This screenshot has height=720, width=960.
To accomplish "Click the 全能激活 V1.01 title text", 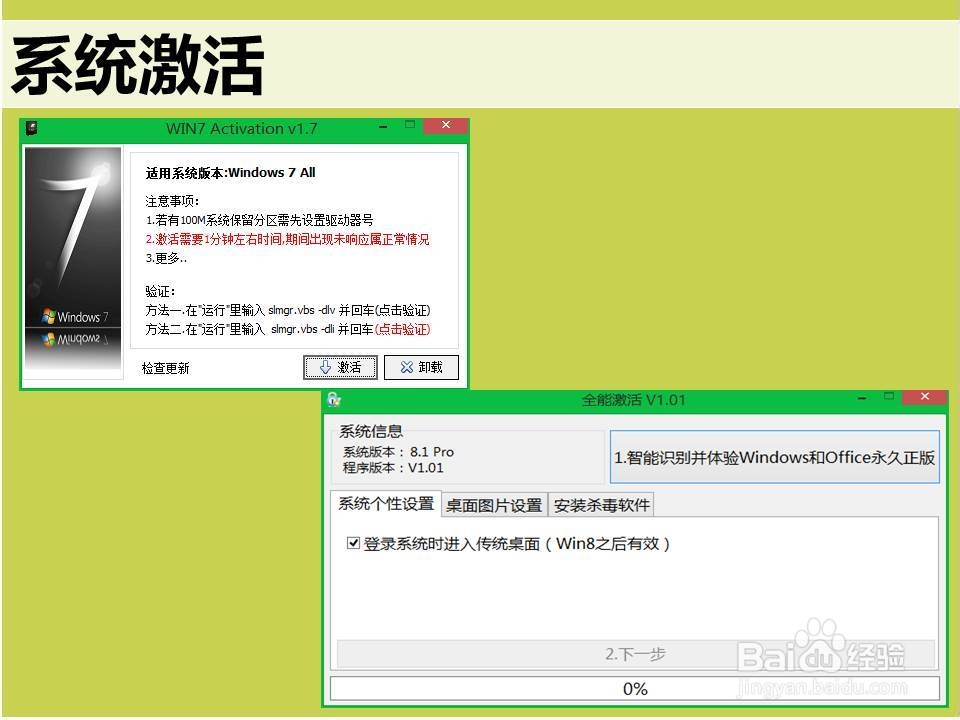I will 634,400.
